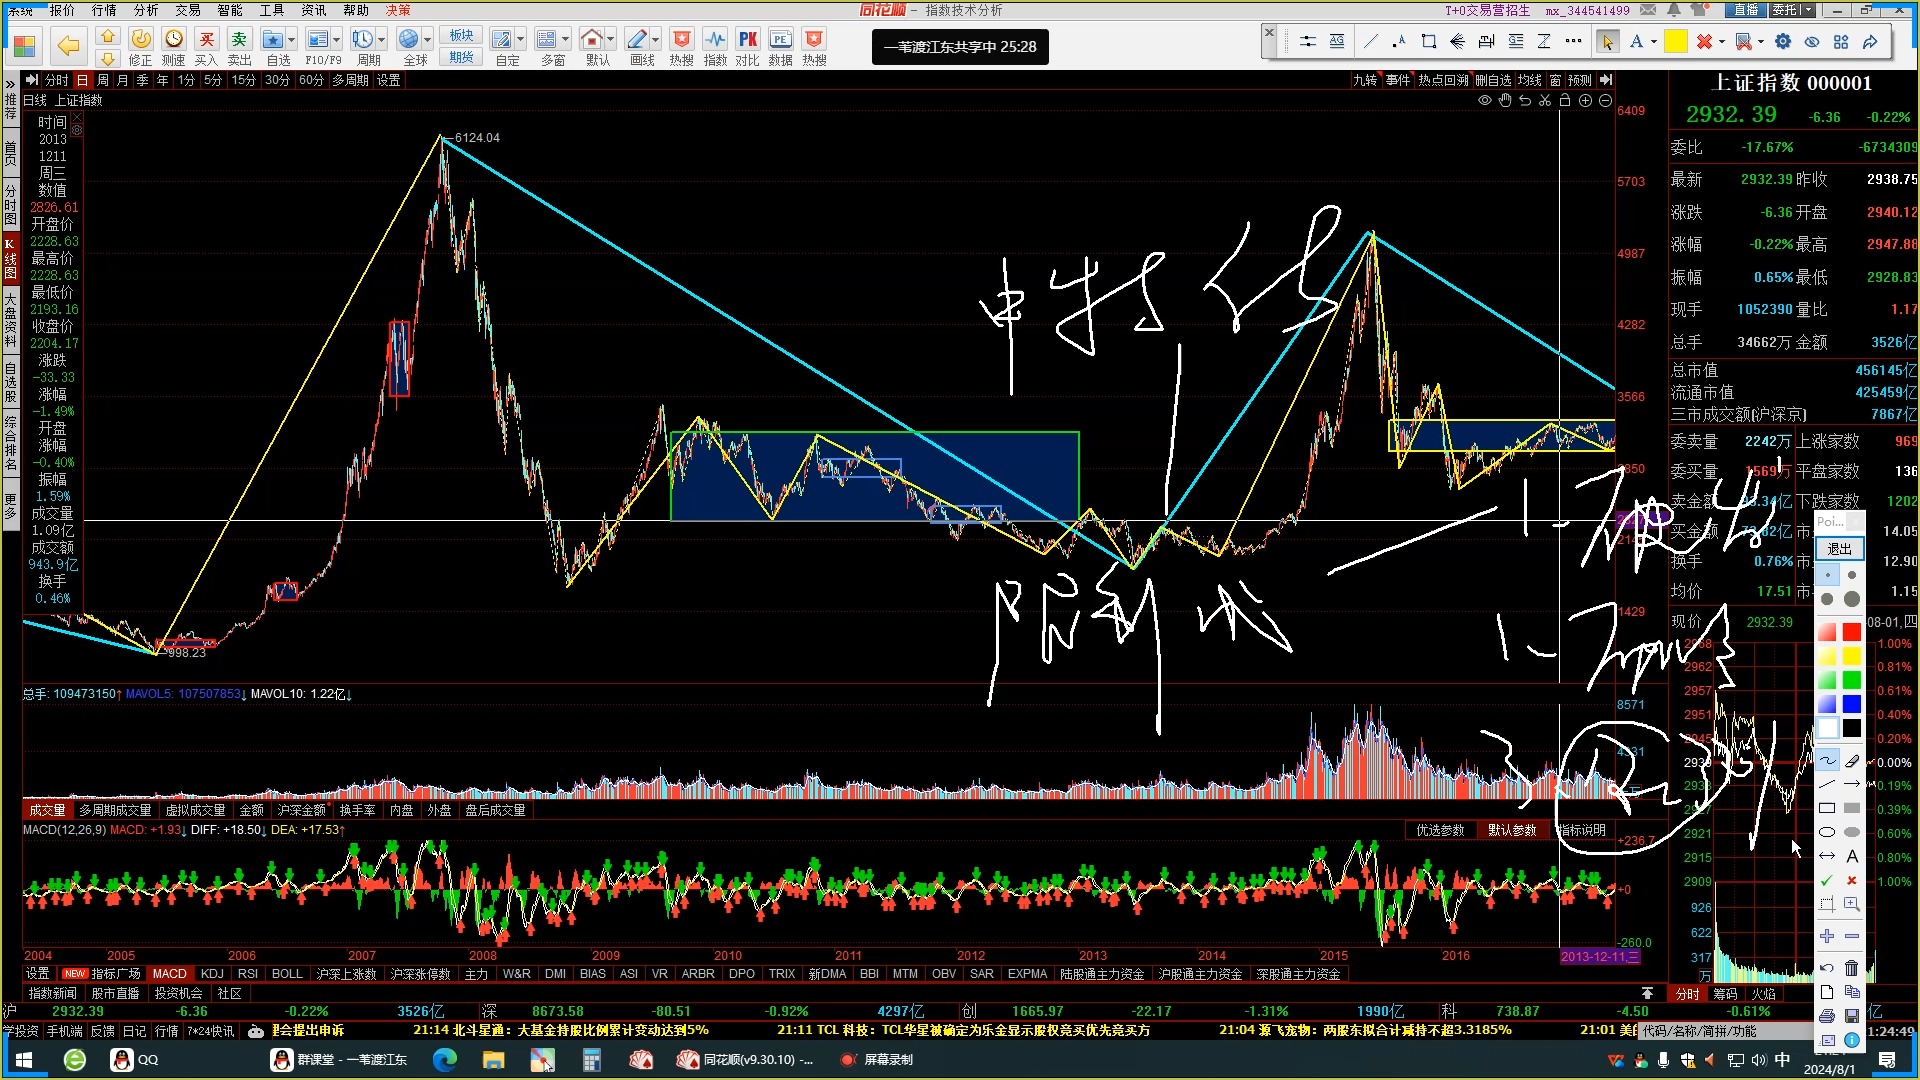Open the 工具 menu

coord(272,10)
